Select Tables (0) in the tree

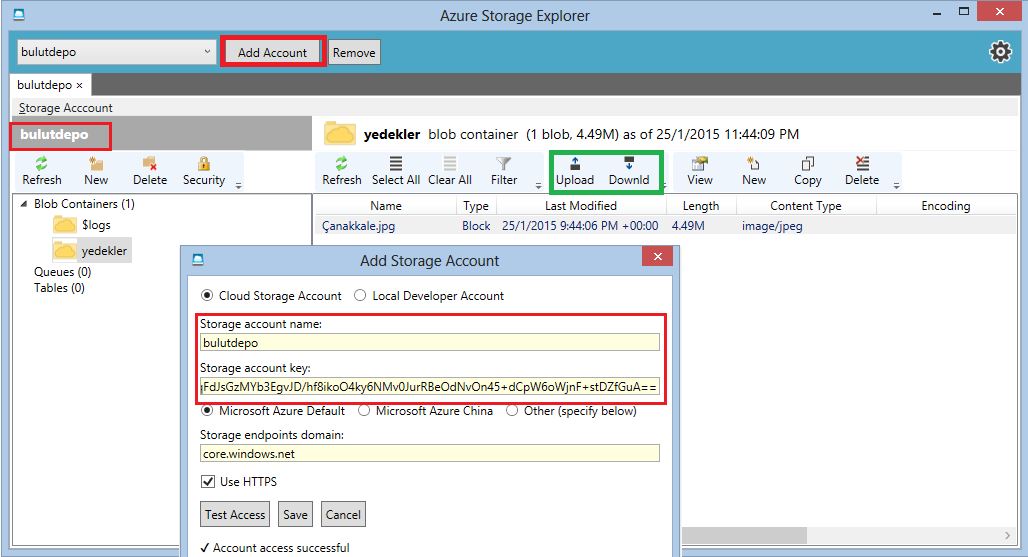point(59,288)
